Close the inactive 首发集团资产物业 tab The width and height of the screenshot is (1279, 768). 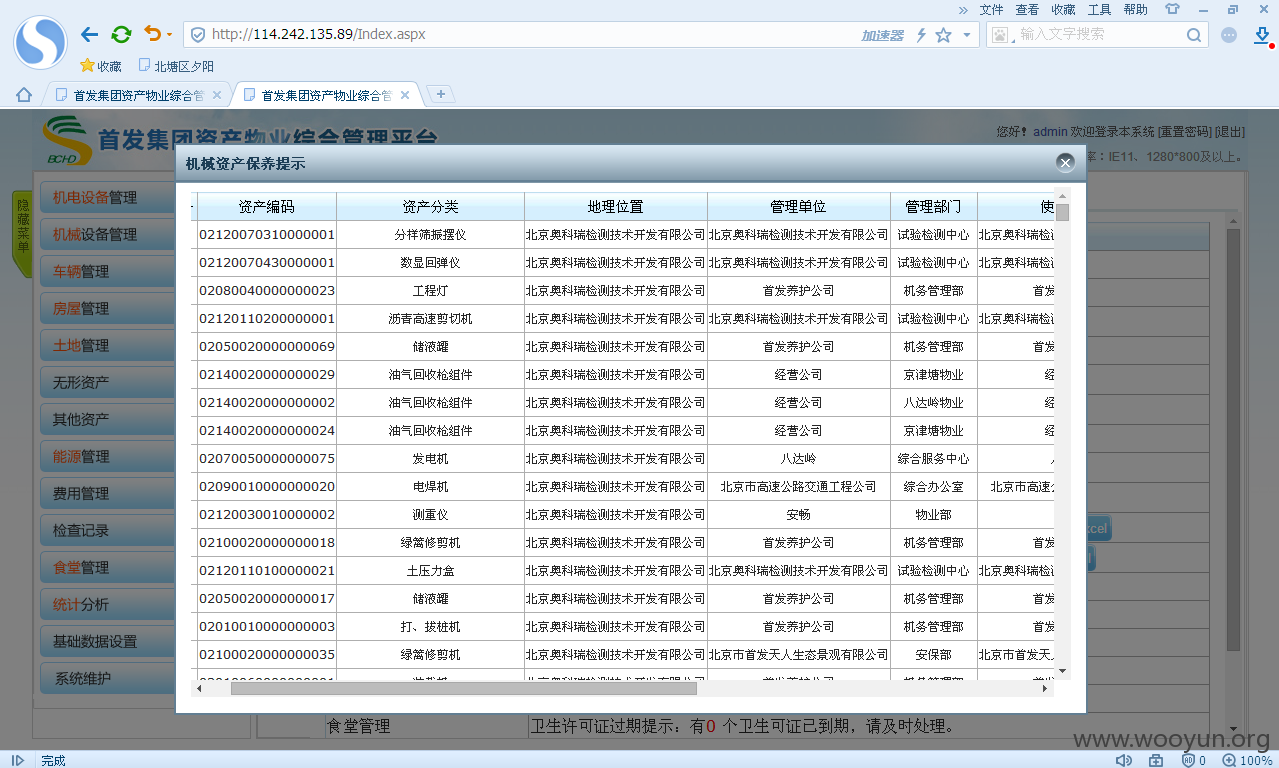pos(216,95)
